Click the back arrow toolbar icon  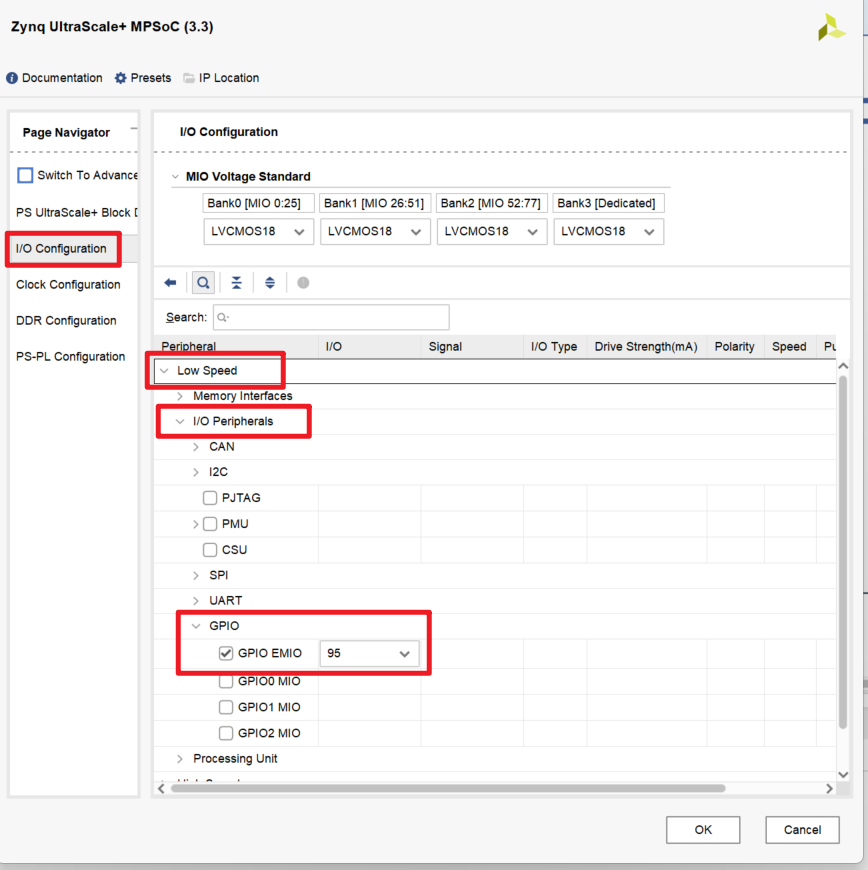(170, 283)
